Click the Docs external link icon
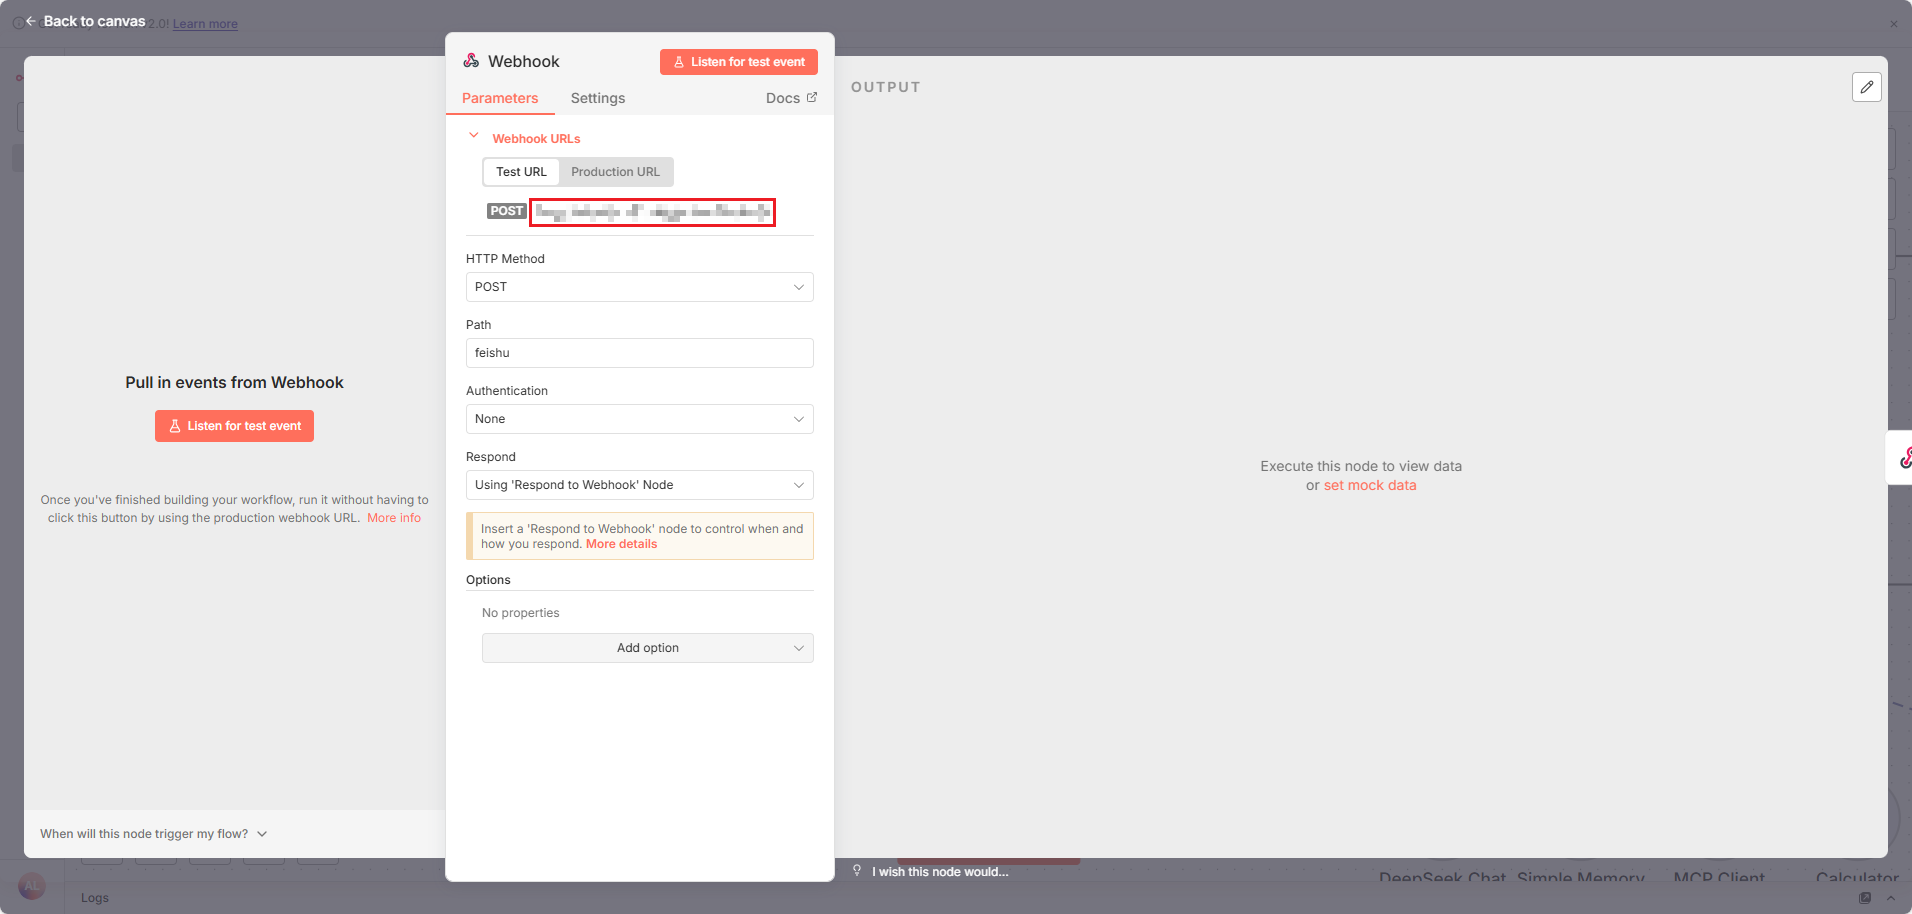Image resolution: width=1912 pixels, height=914 pixels. (x=812, y=97)
